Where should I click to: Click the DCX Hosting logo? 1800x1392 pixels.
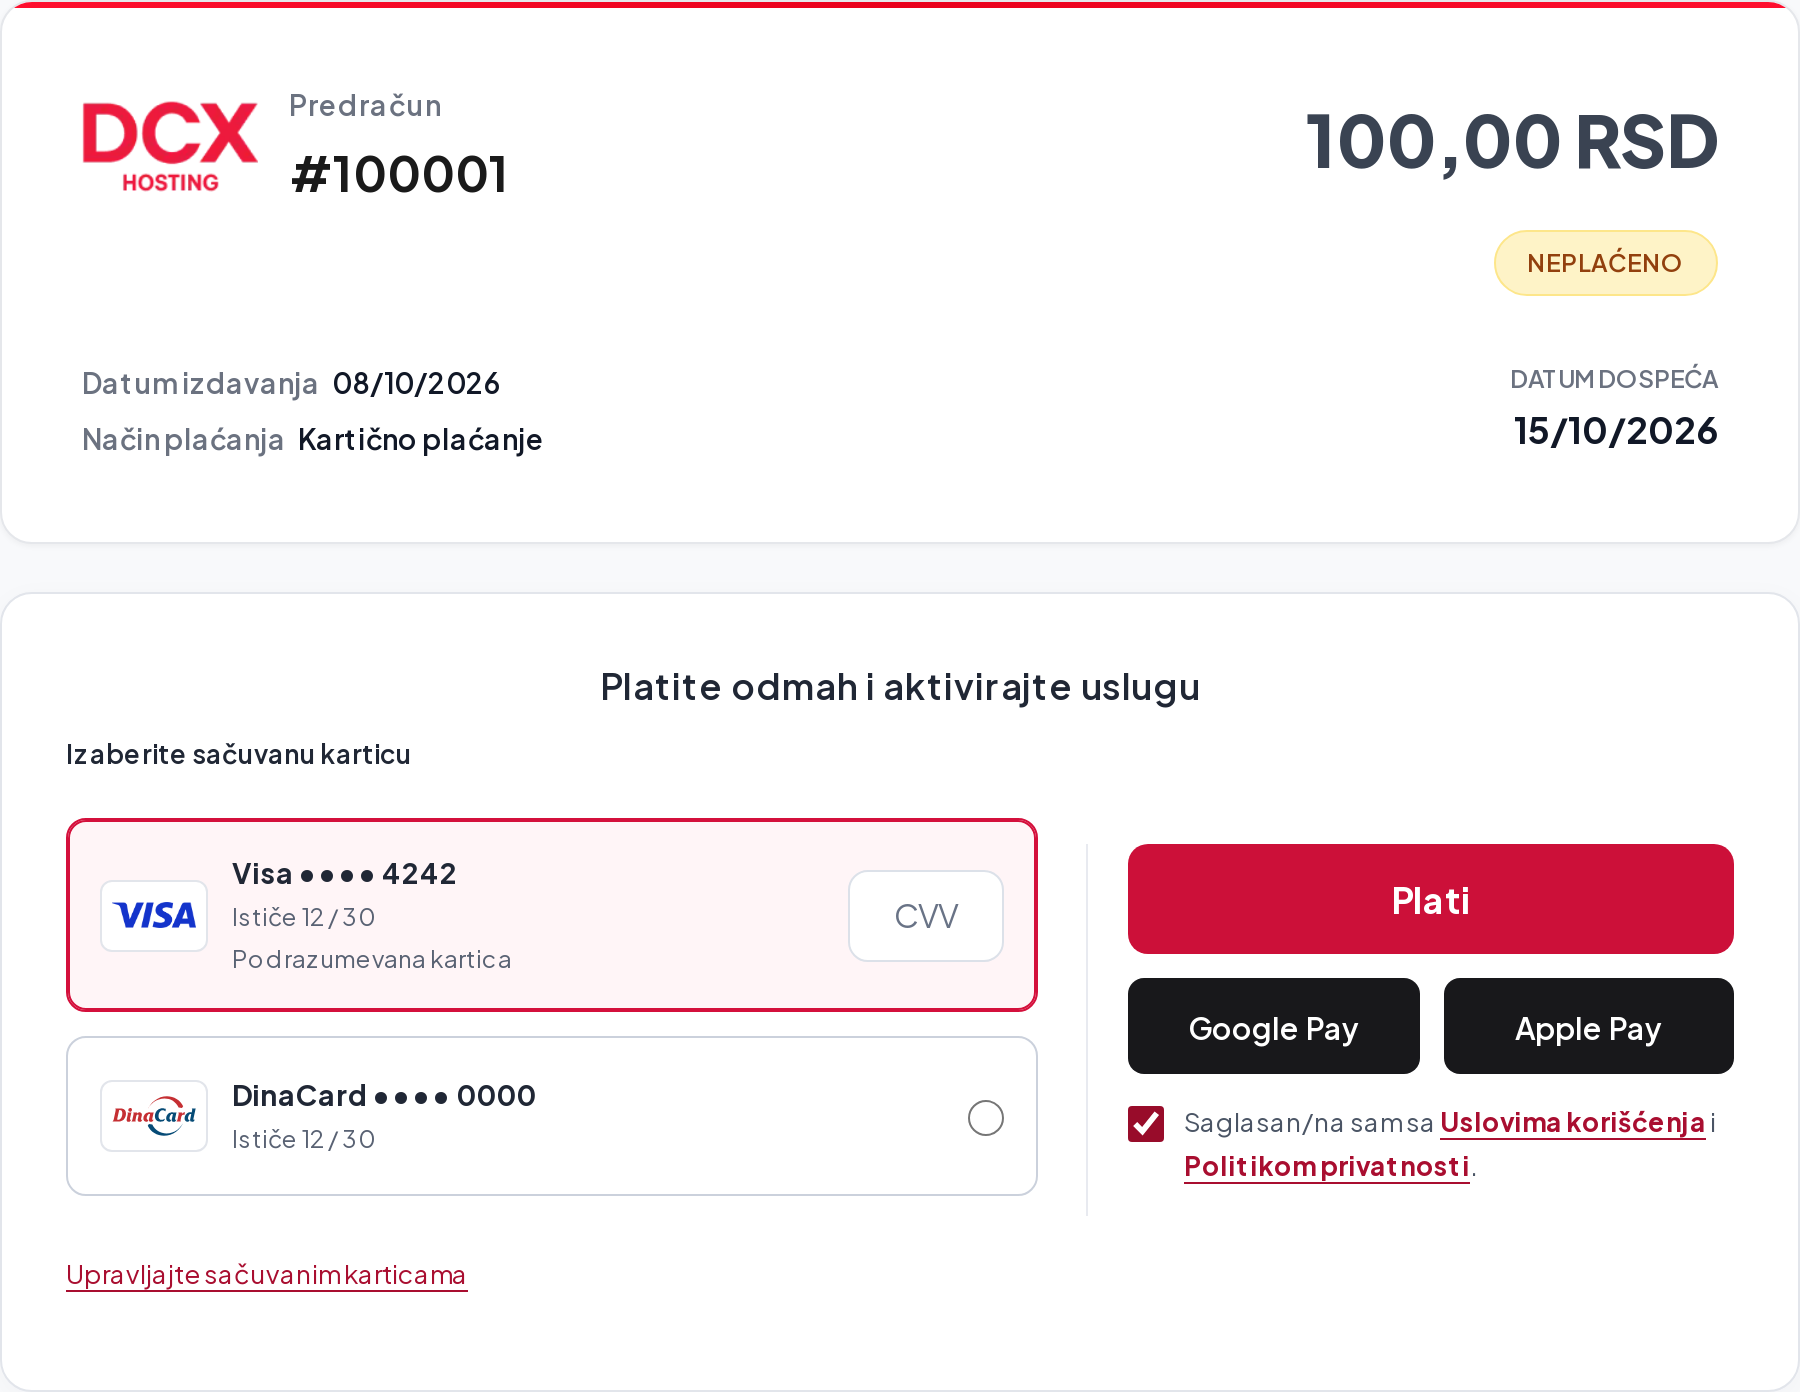[169, 146]
